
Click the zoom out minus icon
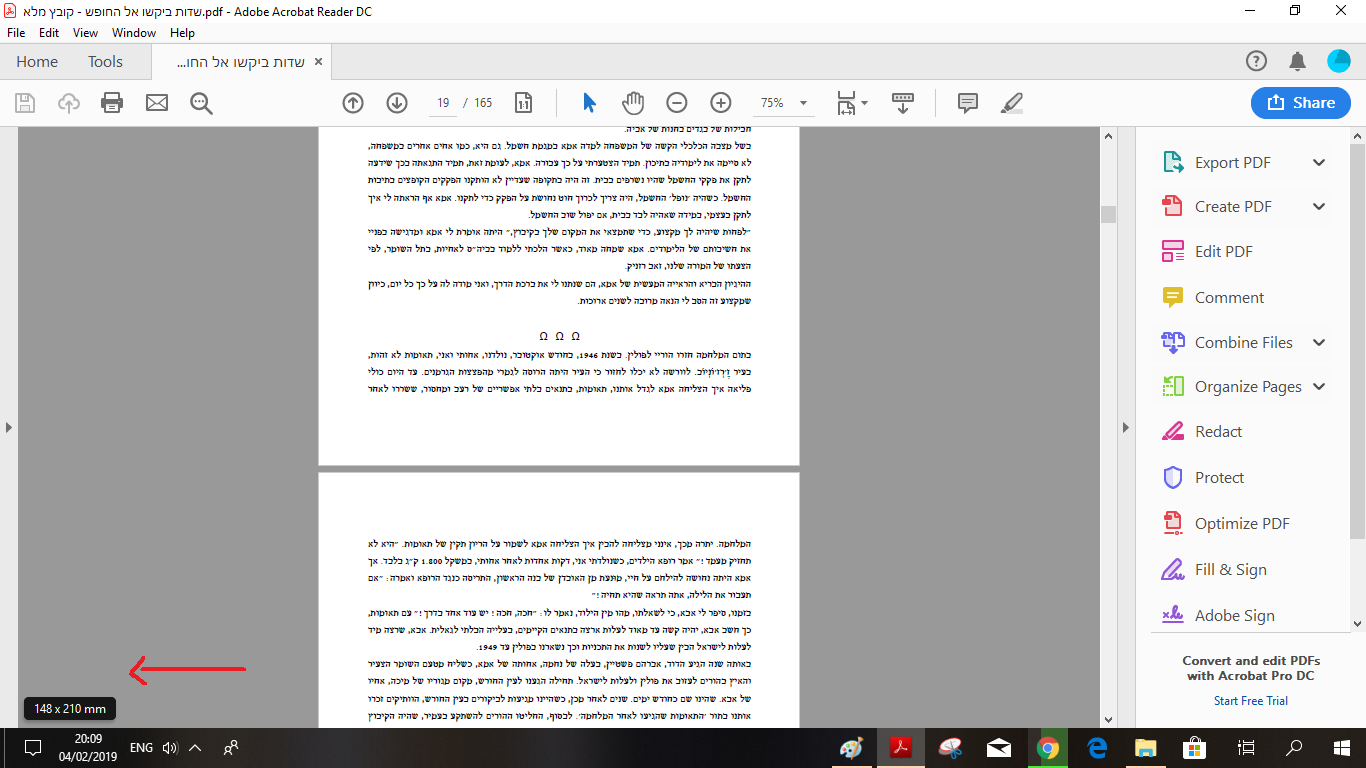(677, 102)
